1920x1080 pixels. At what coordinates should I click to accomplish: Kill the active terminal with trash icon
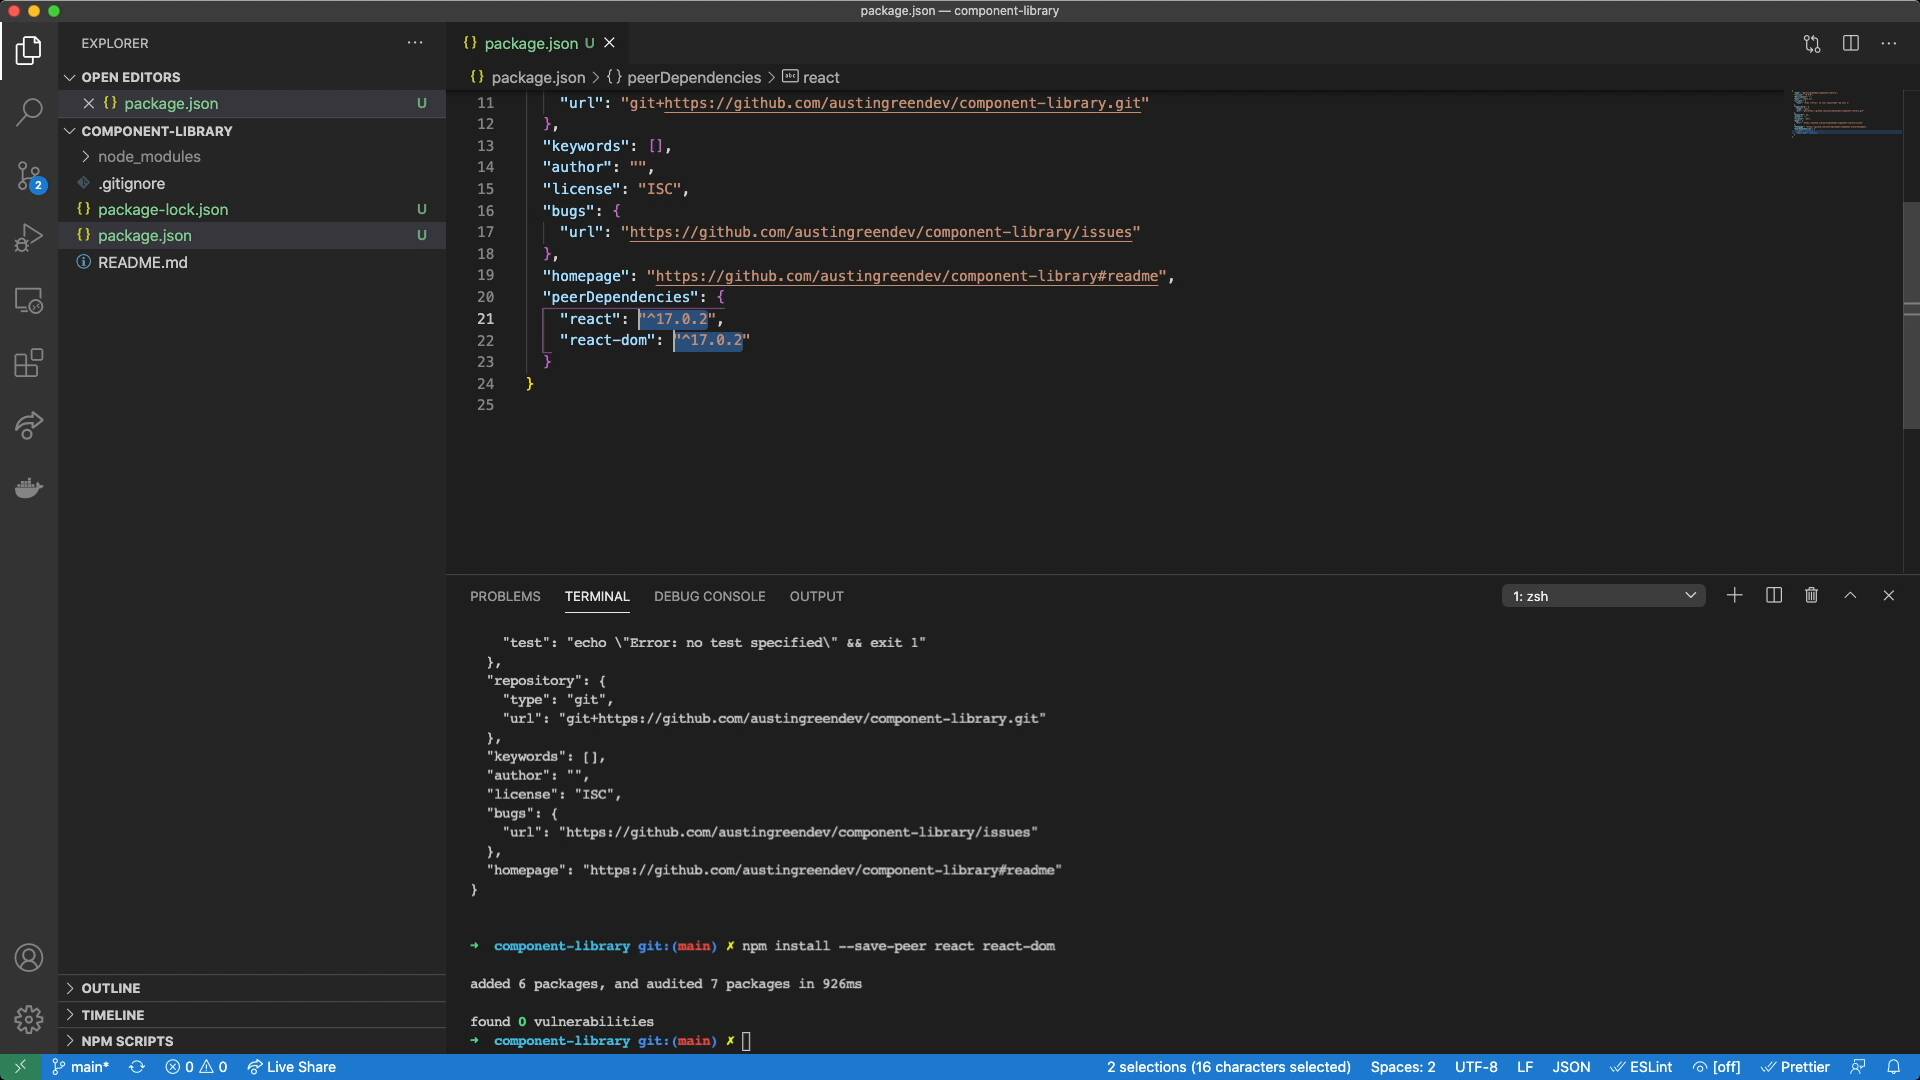click(1811, 595)
